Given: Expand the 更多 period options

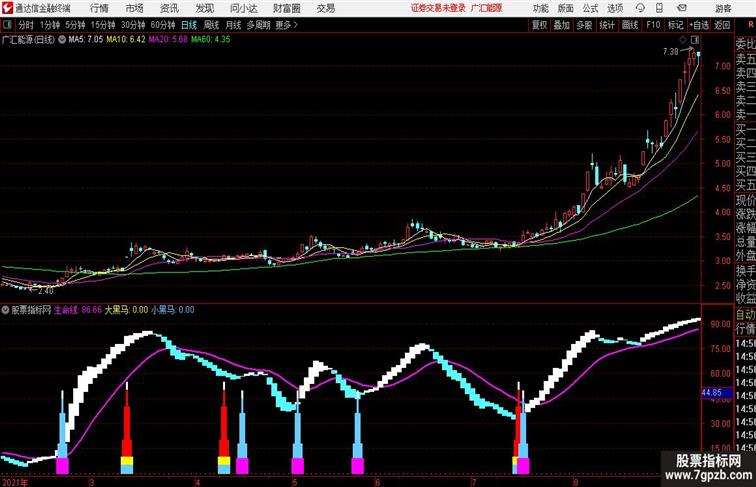Looking at the screenshot, I should point(286,25).
